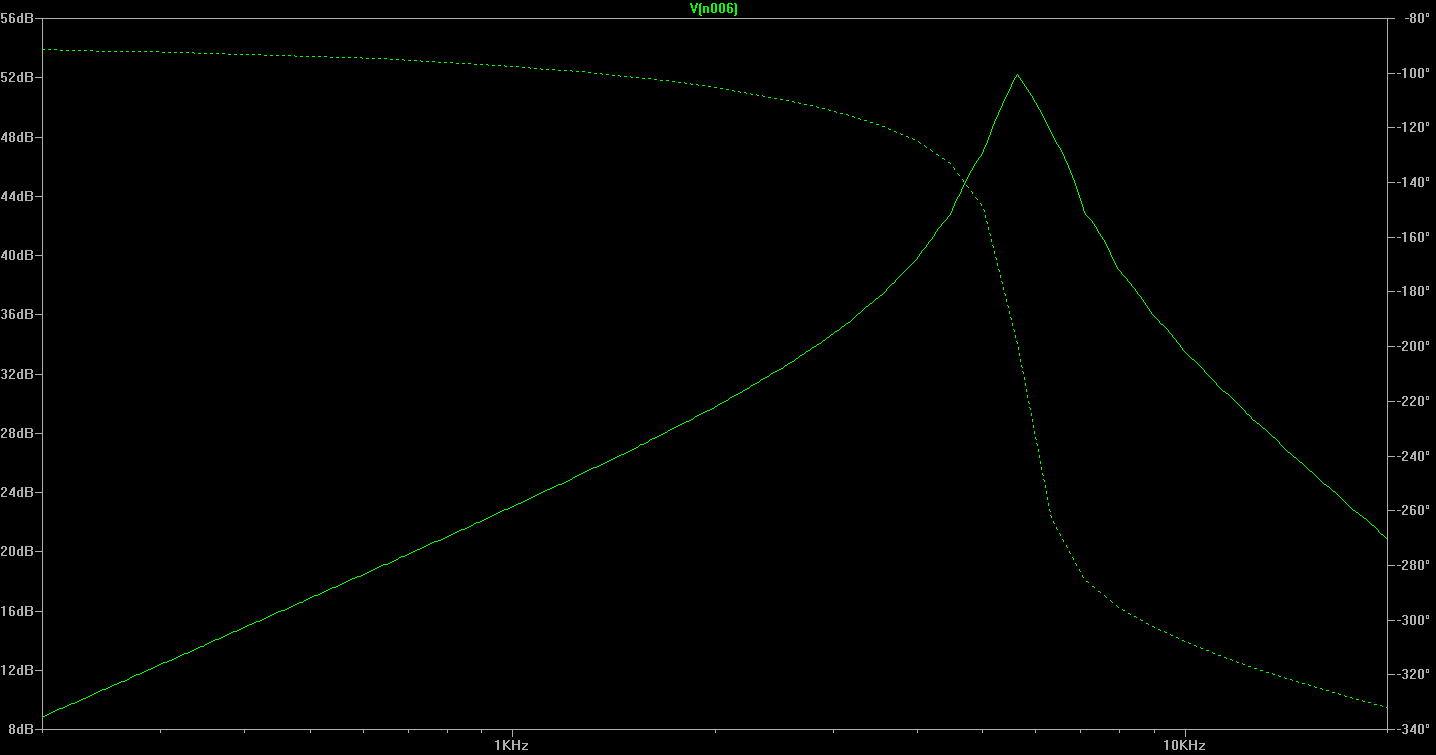The image size is (1436, 755).
Task: Click the 44dB left axis label
Action: point(17,196)
